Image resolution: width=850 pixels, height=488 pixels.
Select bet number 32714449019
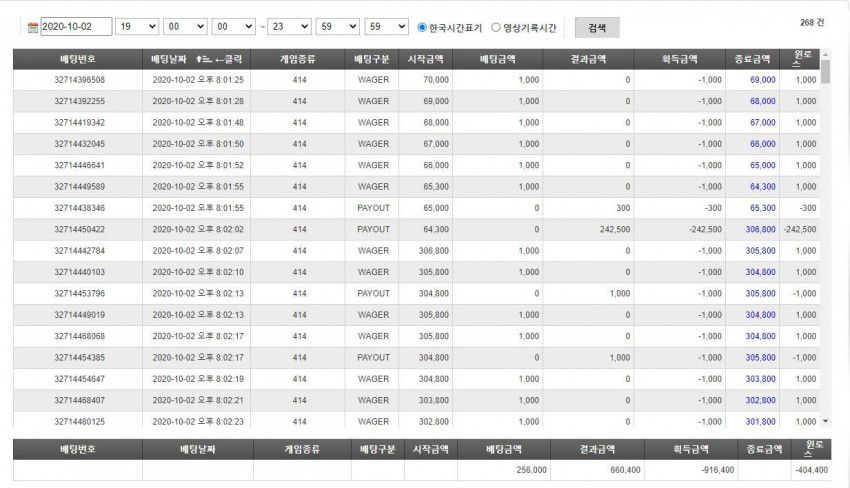80,315
